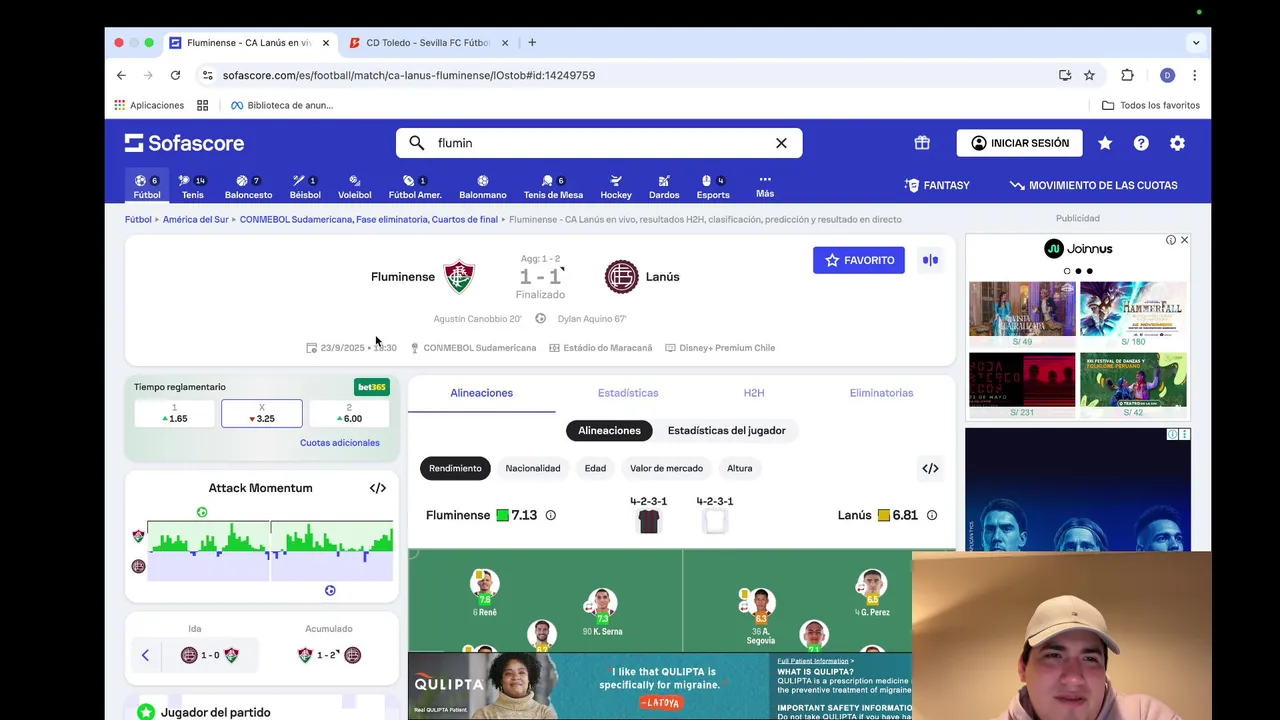Select the Béisbol sport icon
The image size is (1280, 720).
[305, 186]
